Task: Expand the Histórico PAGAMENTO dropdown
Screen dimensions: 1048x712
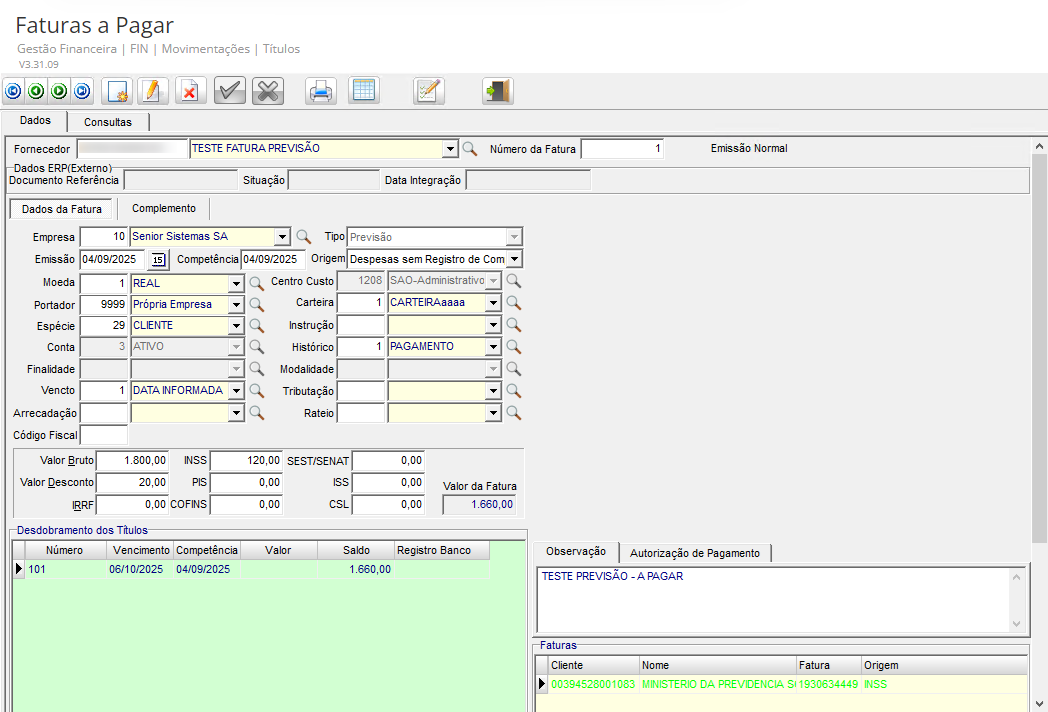Action: click(x=493, y=347)
